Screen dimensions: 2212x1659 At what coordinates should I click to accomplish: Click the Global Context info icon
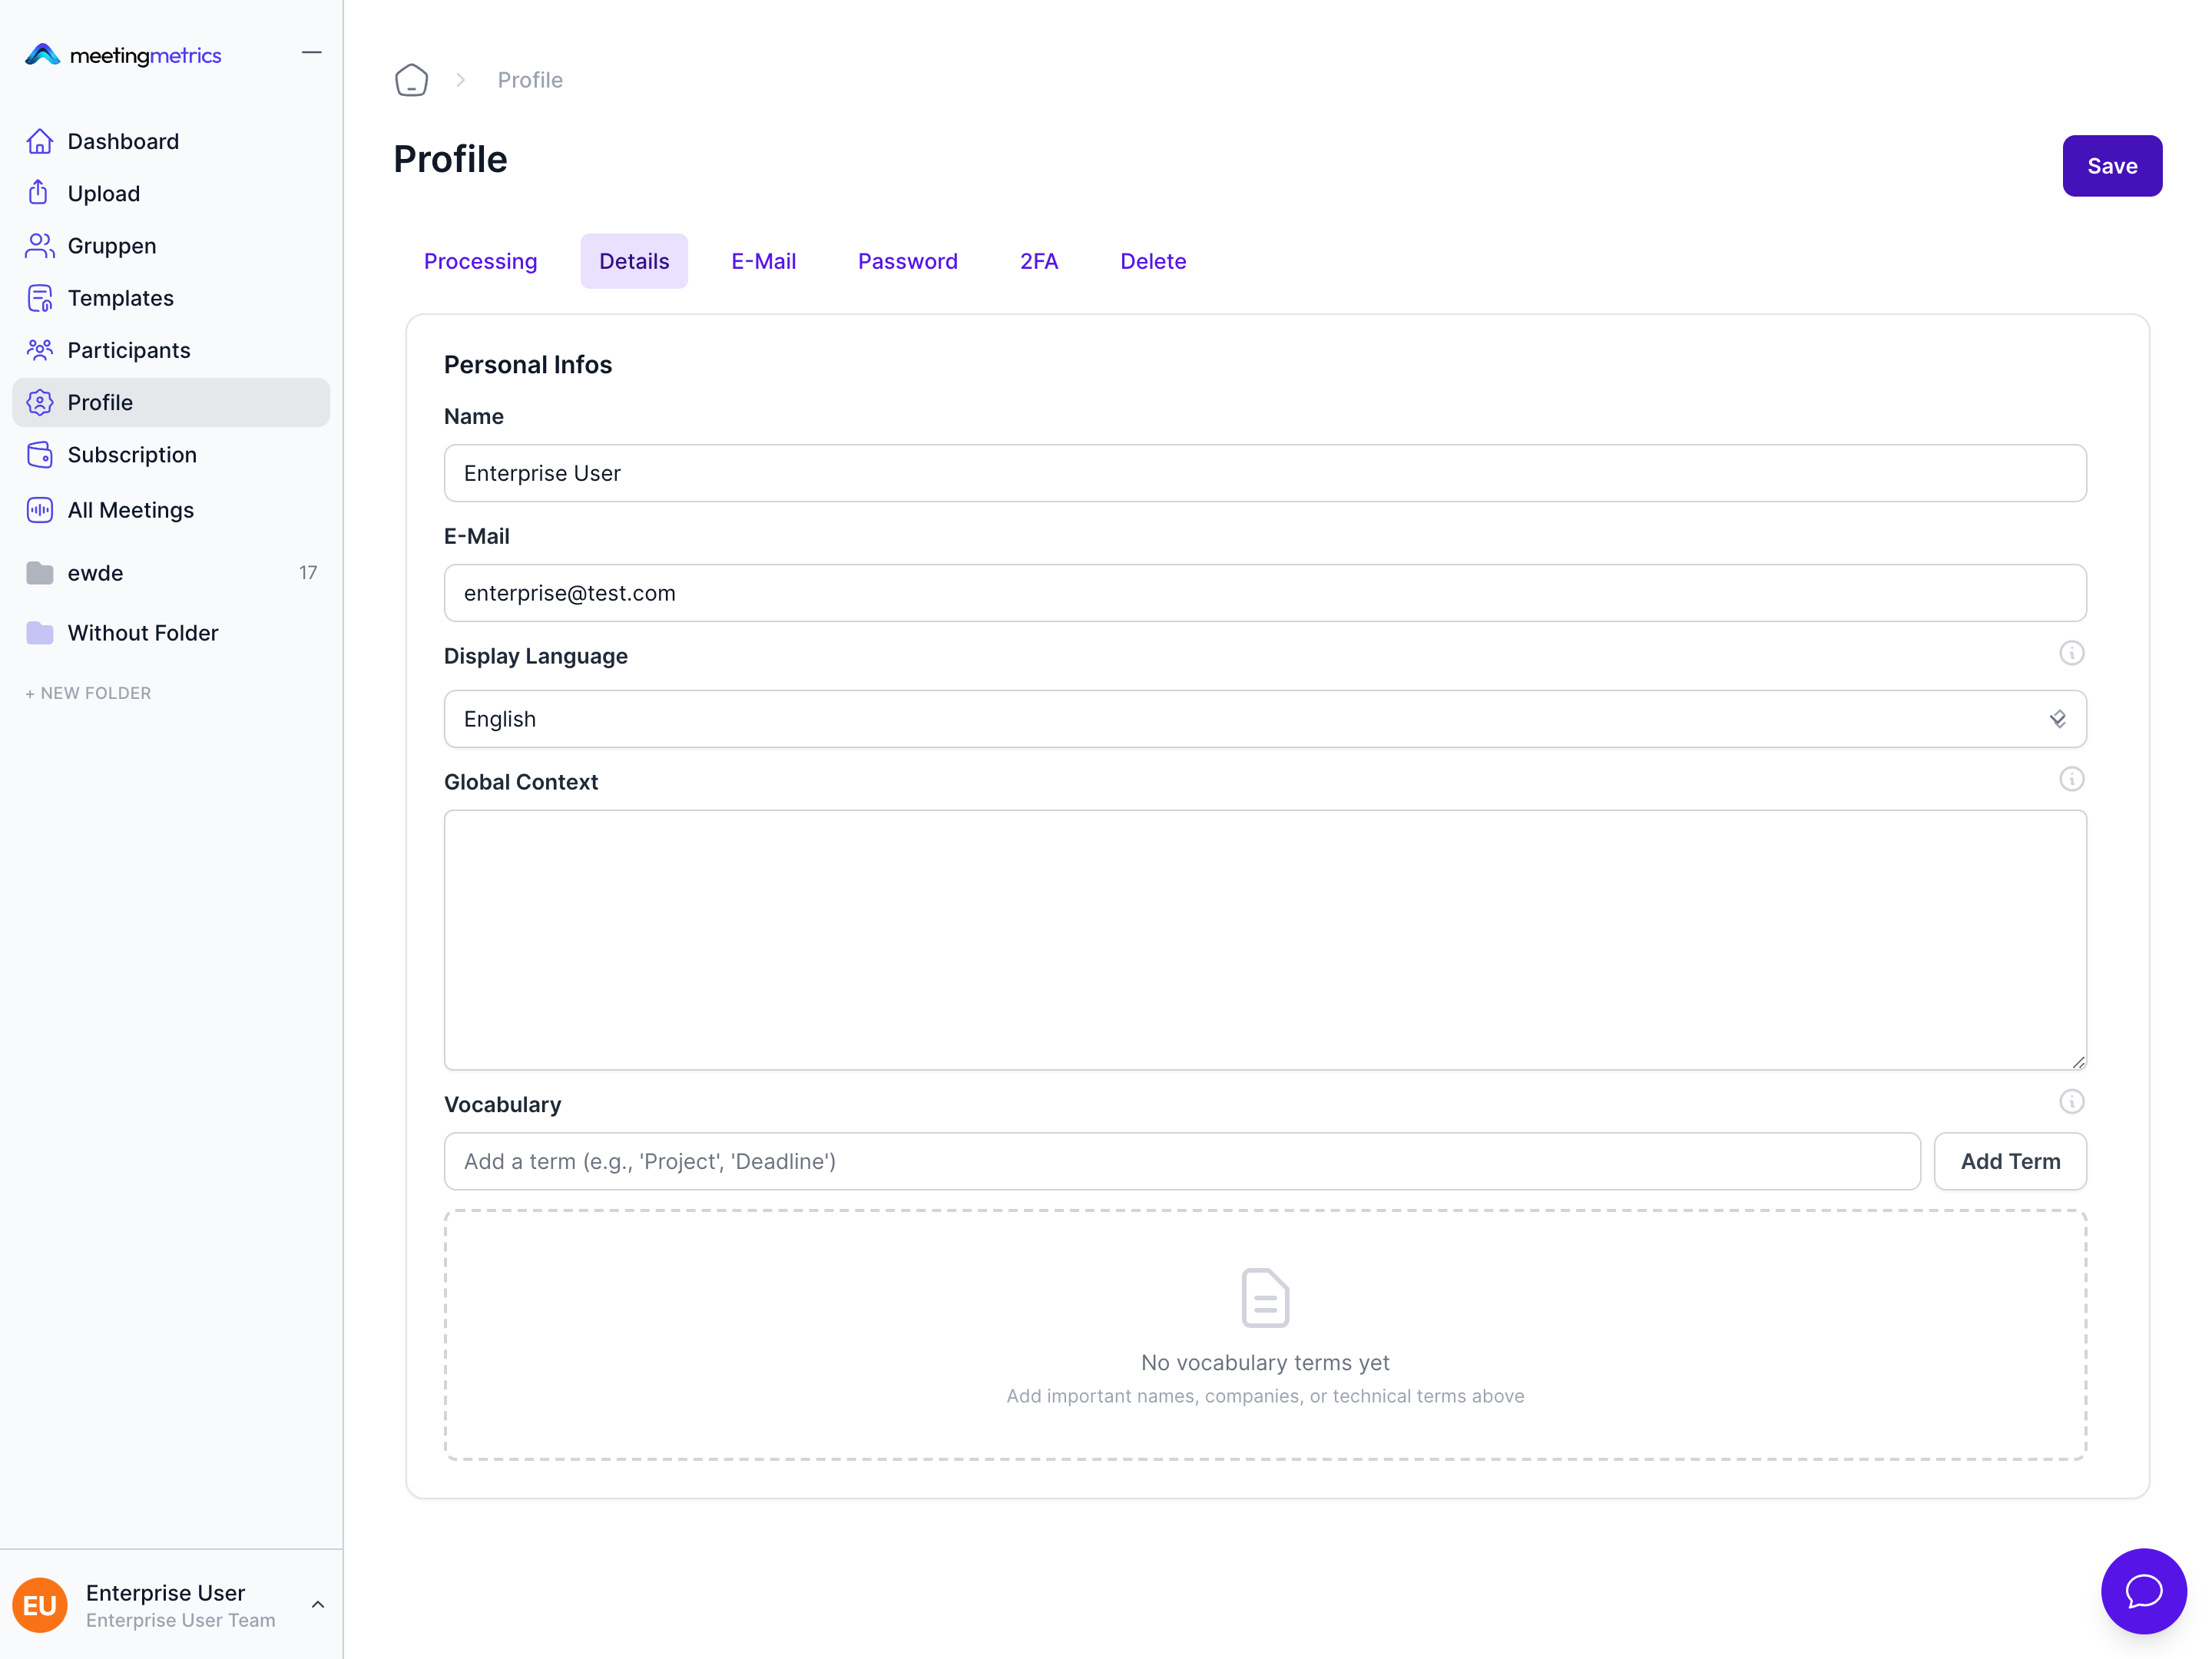click(x=2071, y=779)
